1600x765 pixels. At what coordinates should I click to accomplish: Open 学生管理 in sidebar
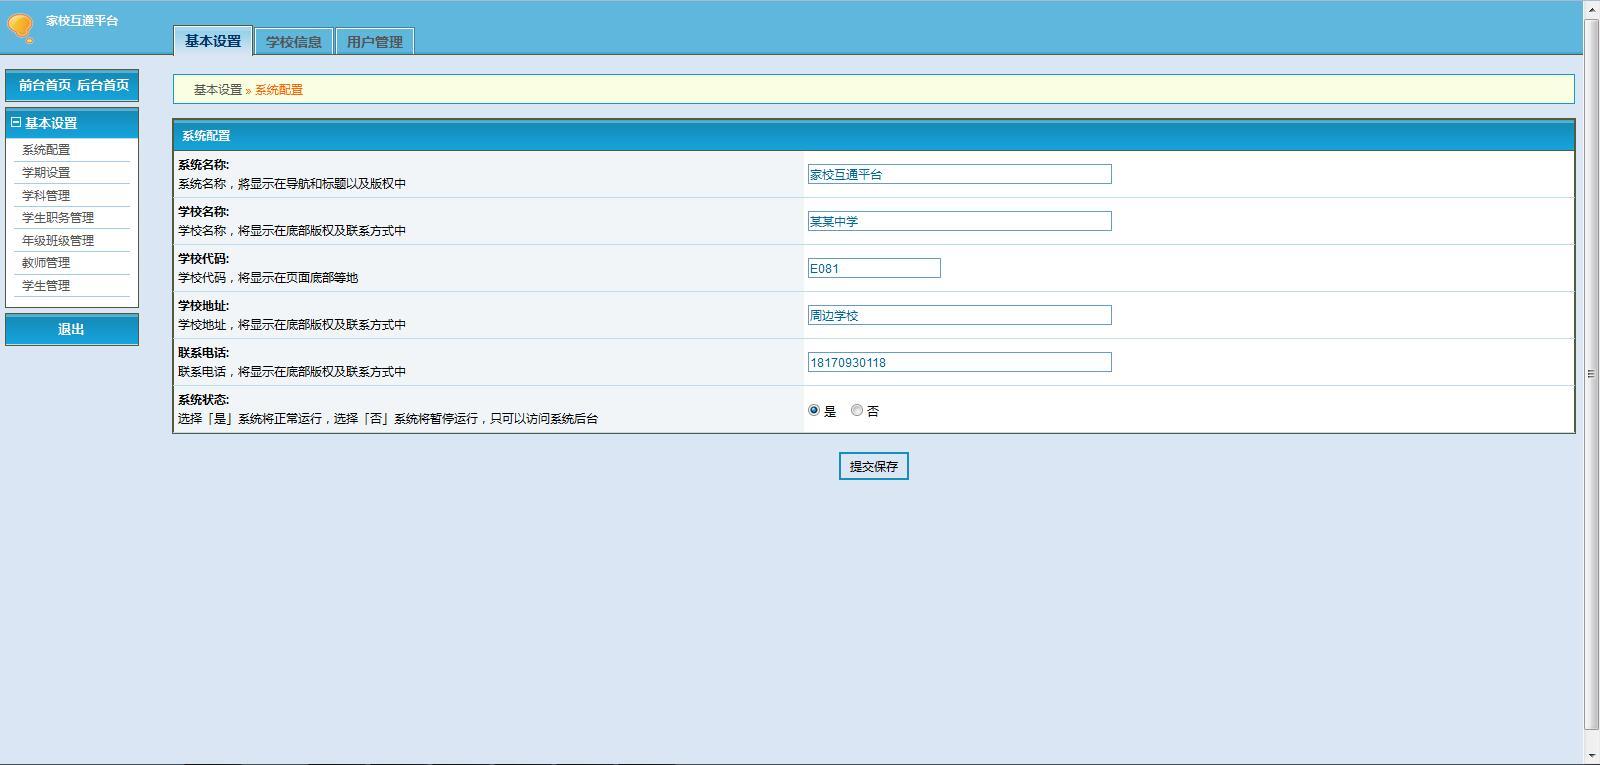point(46,286)
